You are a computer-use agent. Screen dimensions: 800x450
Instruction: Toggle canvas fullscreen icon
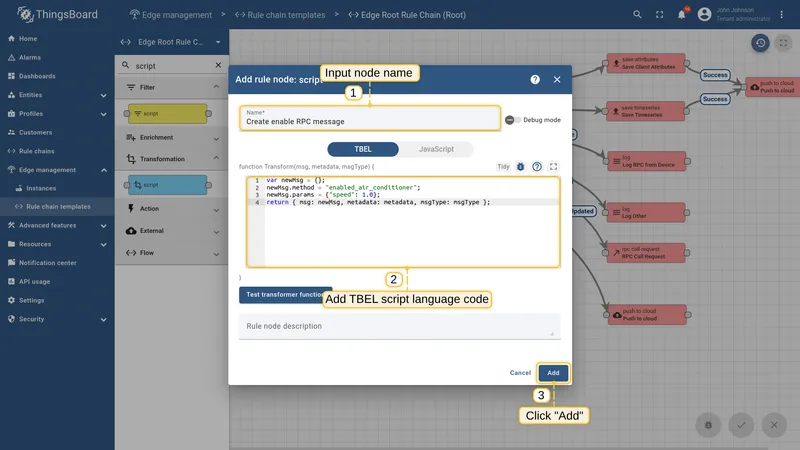tap(783, 43)
